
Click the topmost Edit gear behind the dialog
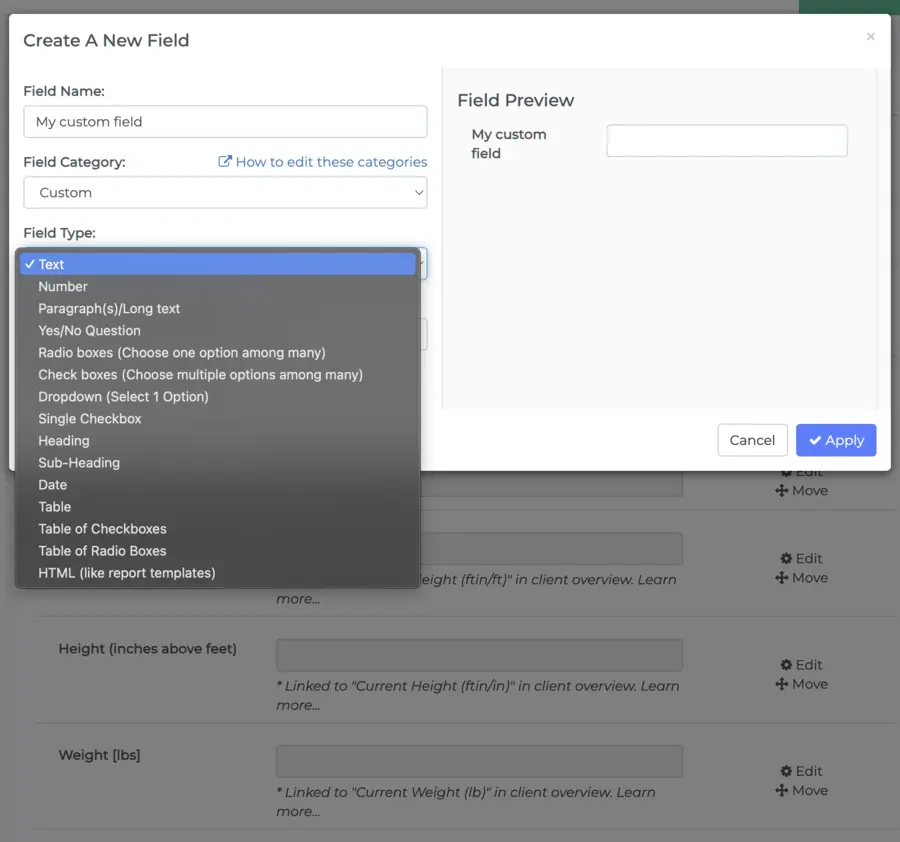[x=800, y=471]
